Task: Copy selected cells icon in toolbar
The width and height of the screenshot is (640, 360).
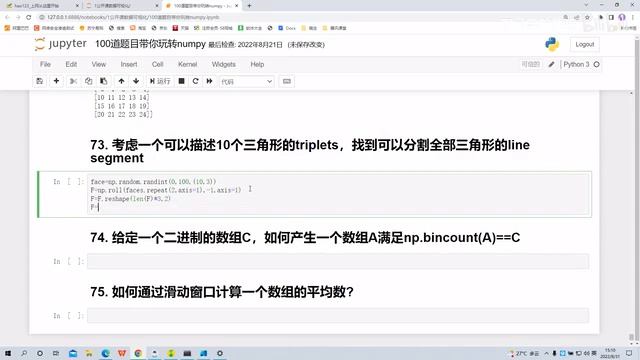Action: coord(89,81)
